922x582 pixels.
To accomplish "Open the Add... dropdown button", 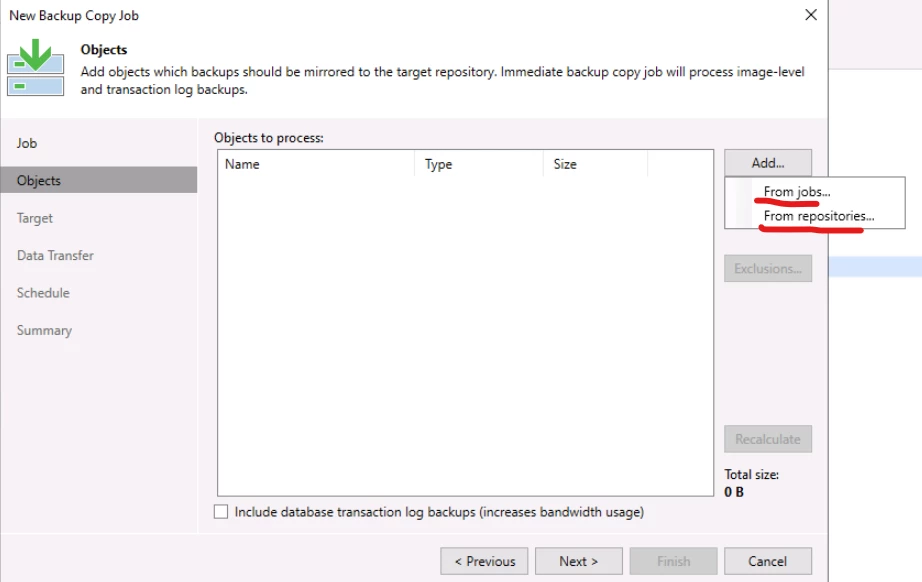I will tap(768, 163).
